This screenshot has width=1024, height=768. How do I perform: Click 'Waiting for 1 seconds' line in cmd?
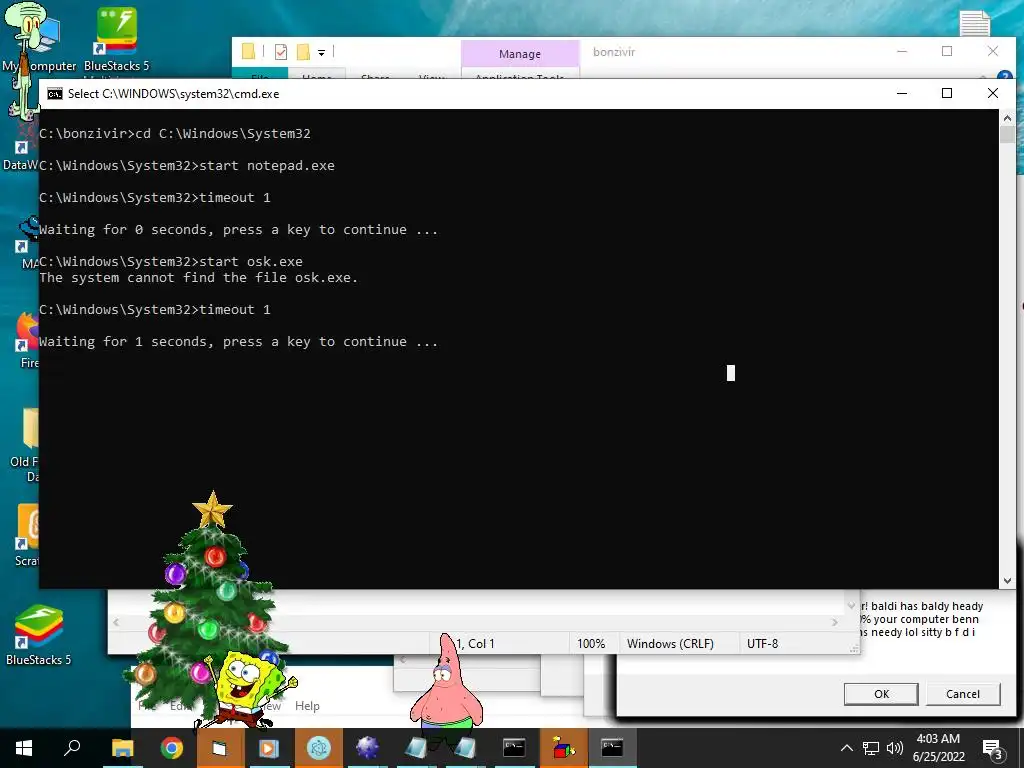click(x=238, y=342)
